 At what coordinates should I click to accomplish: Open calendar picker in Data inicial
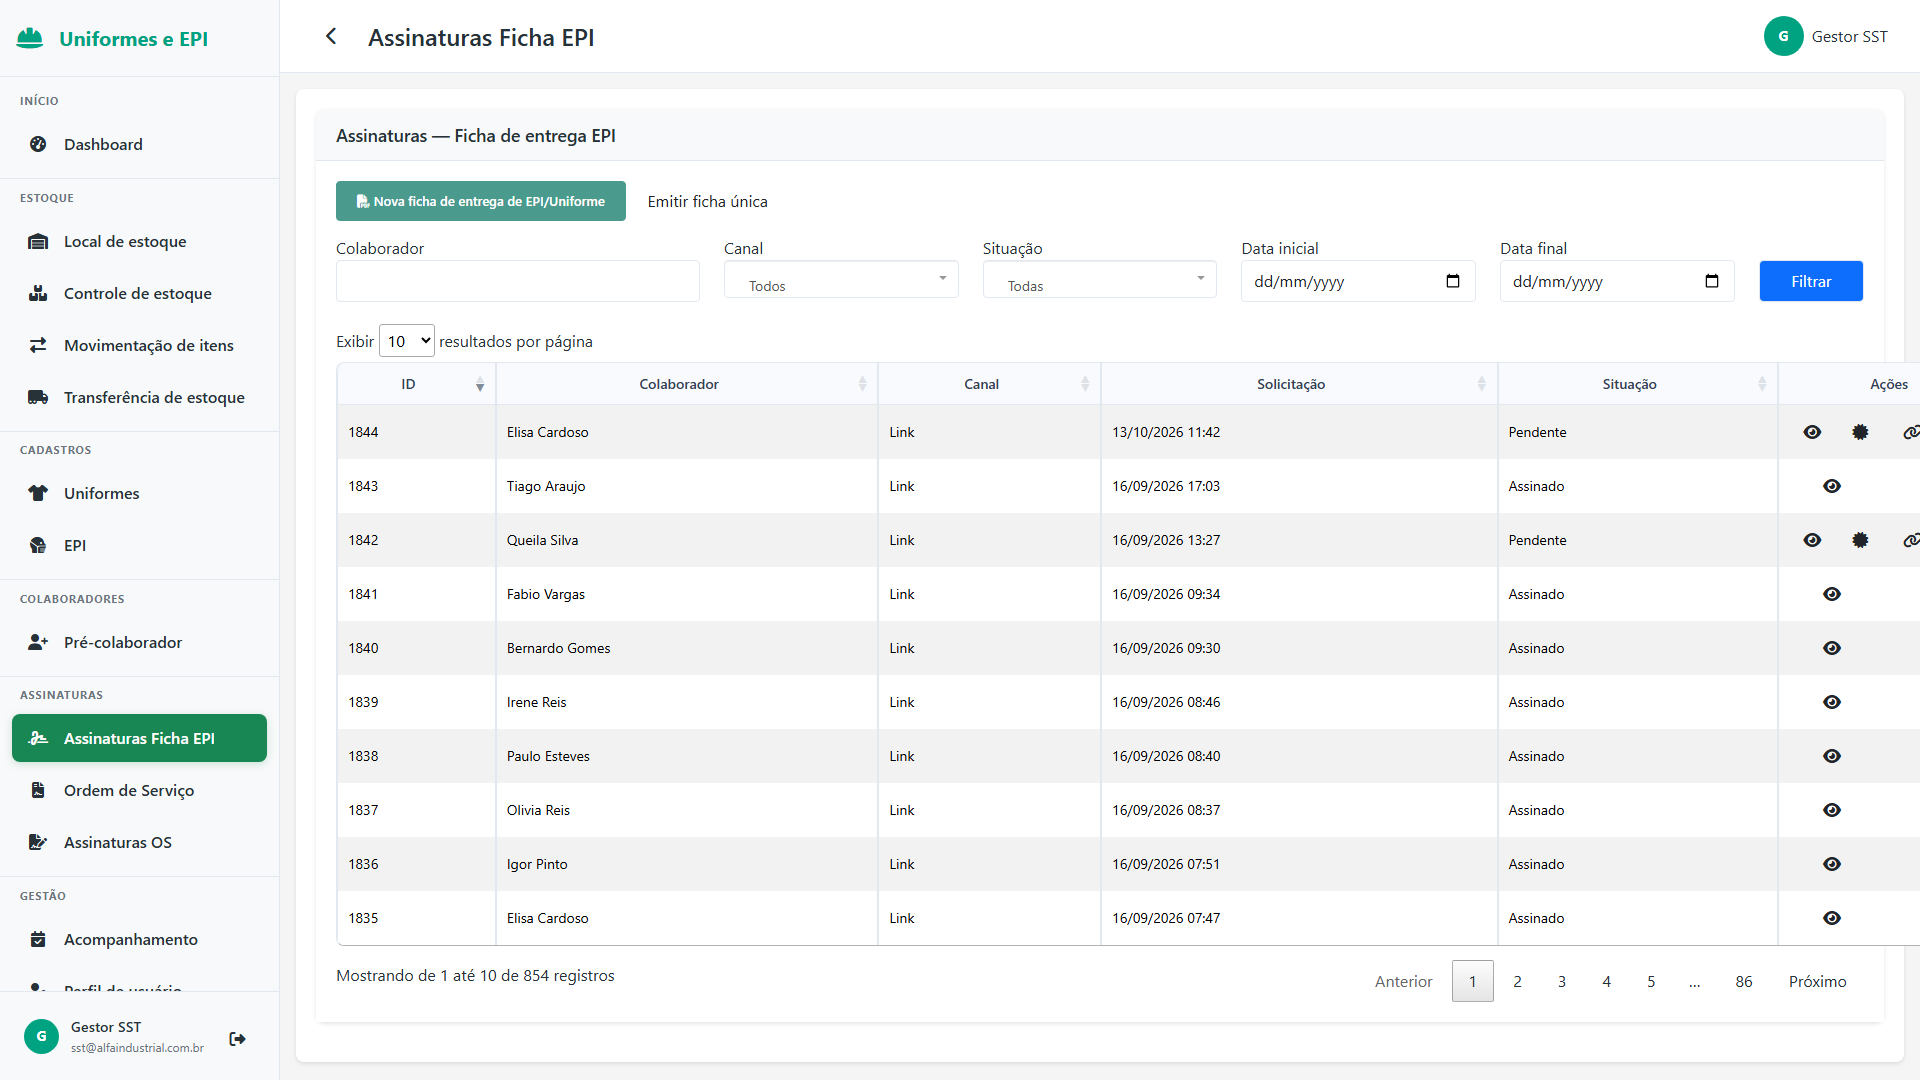pos(1453,281)
